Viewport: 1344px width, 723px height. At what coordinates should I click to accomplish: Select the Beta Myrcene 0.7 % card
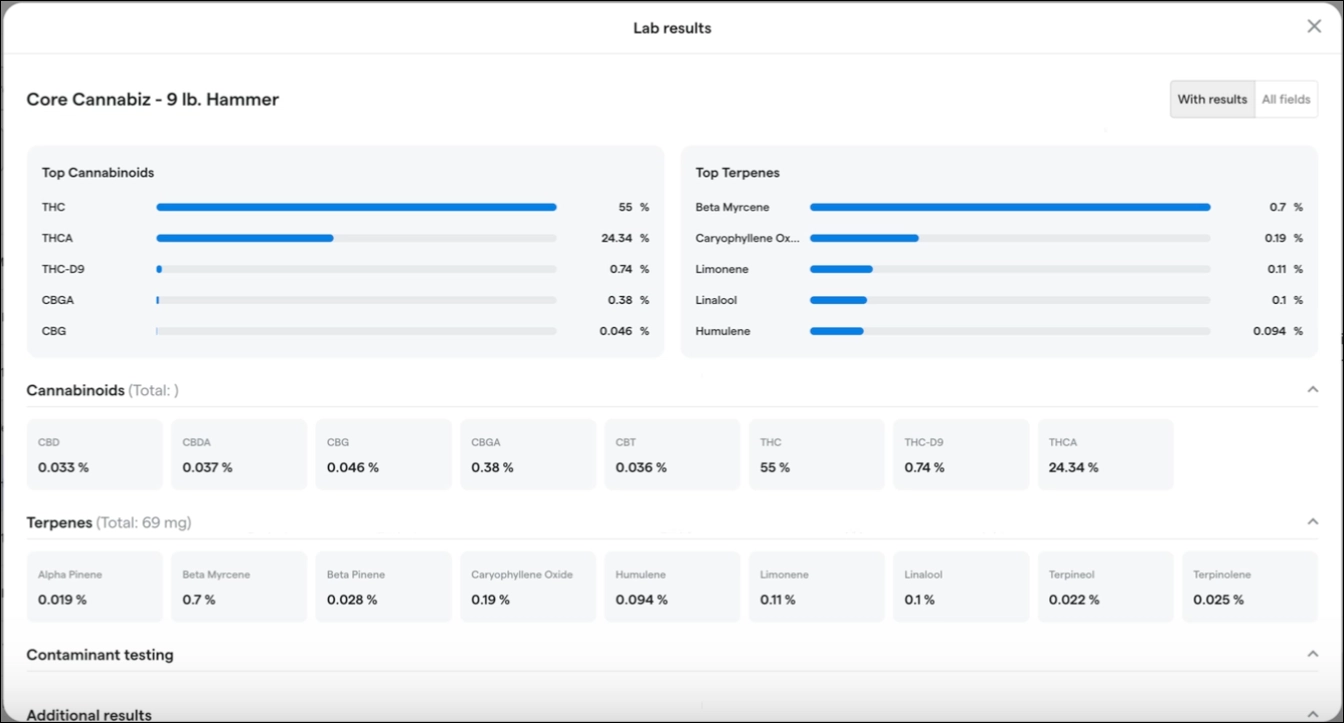click(x=239, y=587)
